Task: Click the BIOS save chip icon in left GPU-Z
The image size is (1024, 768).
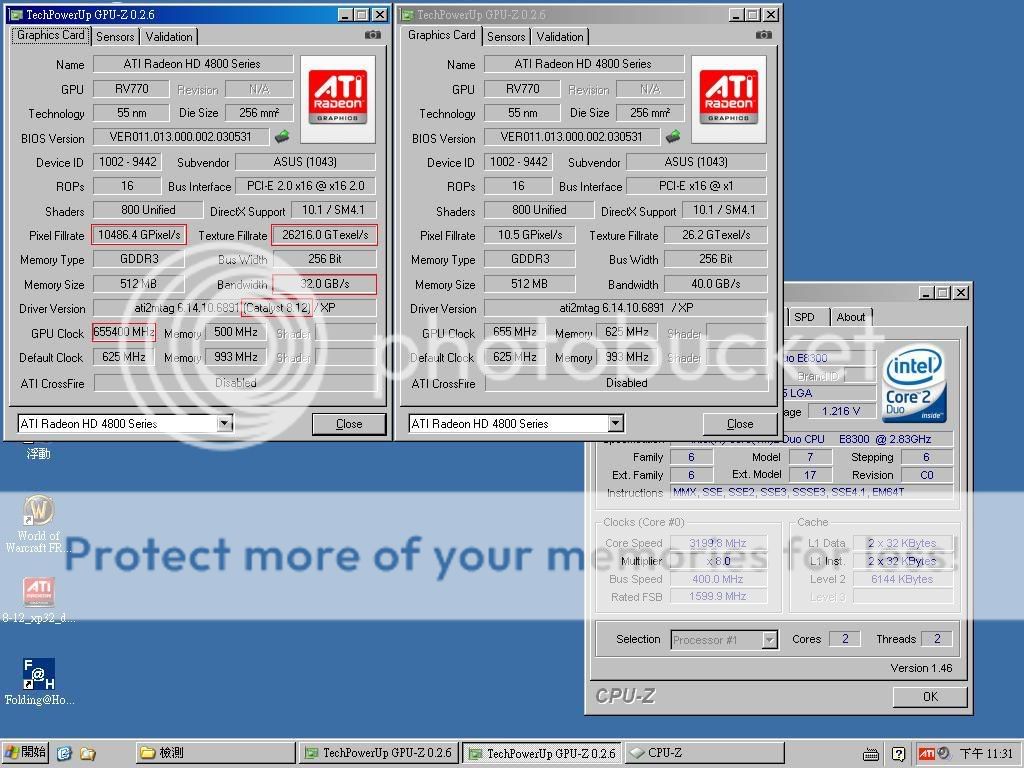Action: click(283, 137)
